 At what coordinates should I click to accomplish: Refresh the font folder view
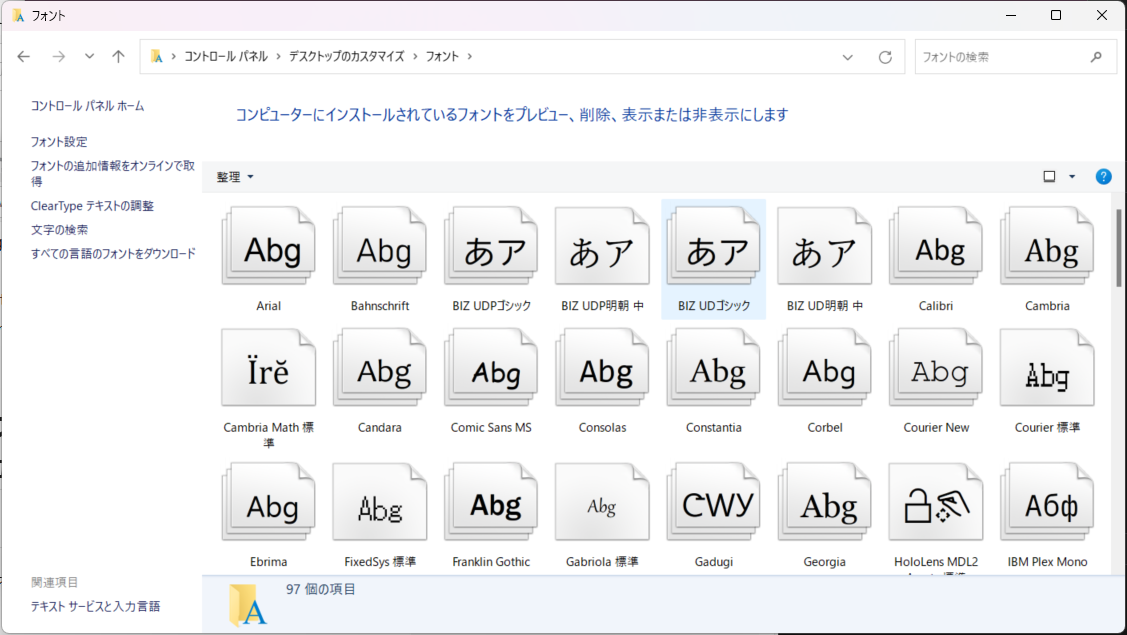click(x=886, y=57)
